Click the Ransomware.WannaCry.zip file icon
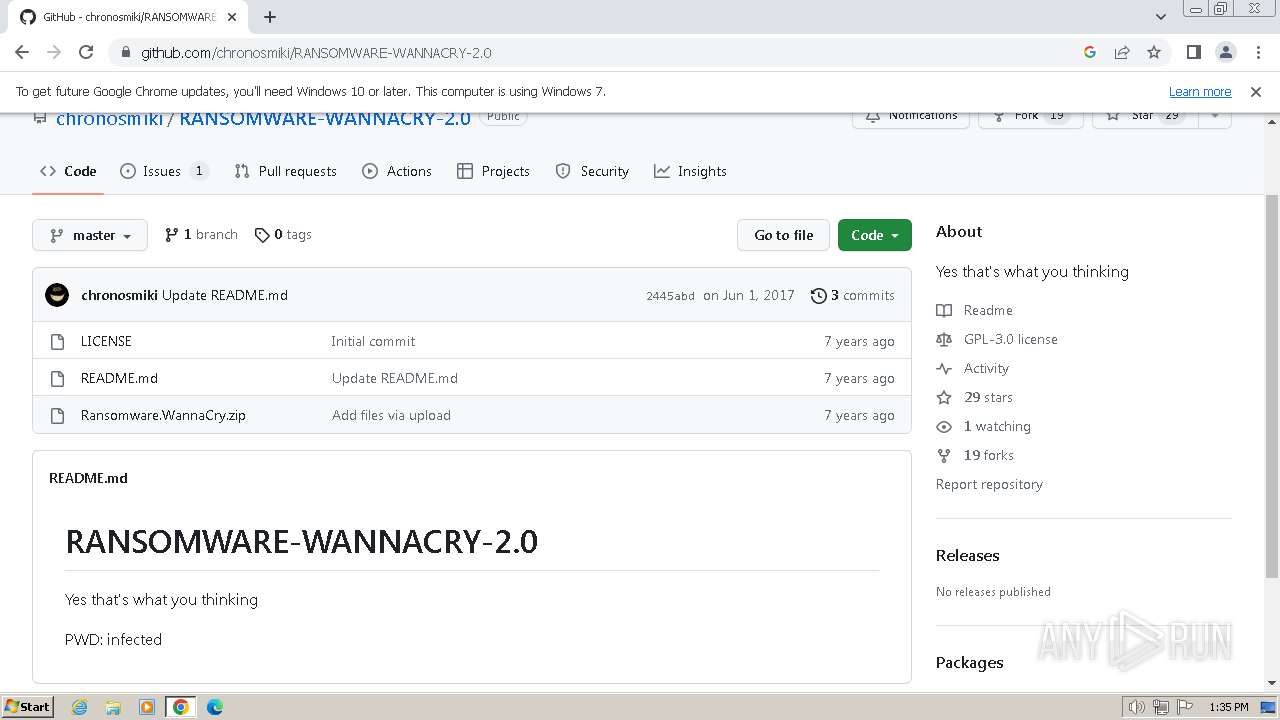 [57, 415]
